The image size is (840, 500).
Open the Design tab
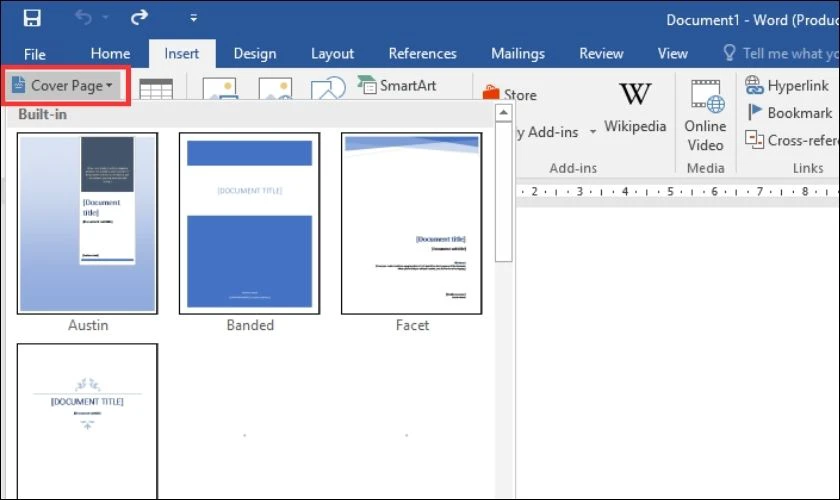255,54
